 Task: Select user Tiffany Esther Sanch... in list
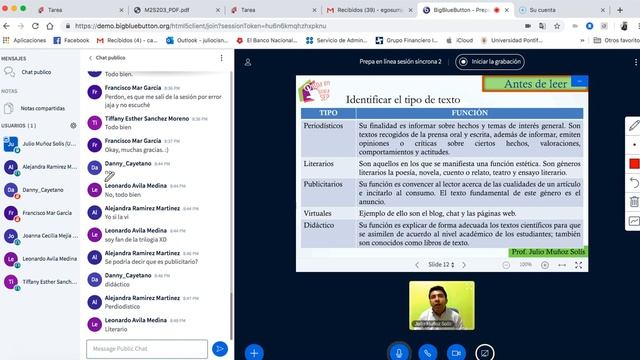pyautogui.click(x=40, y=282)
